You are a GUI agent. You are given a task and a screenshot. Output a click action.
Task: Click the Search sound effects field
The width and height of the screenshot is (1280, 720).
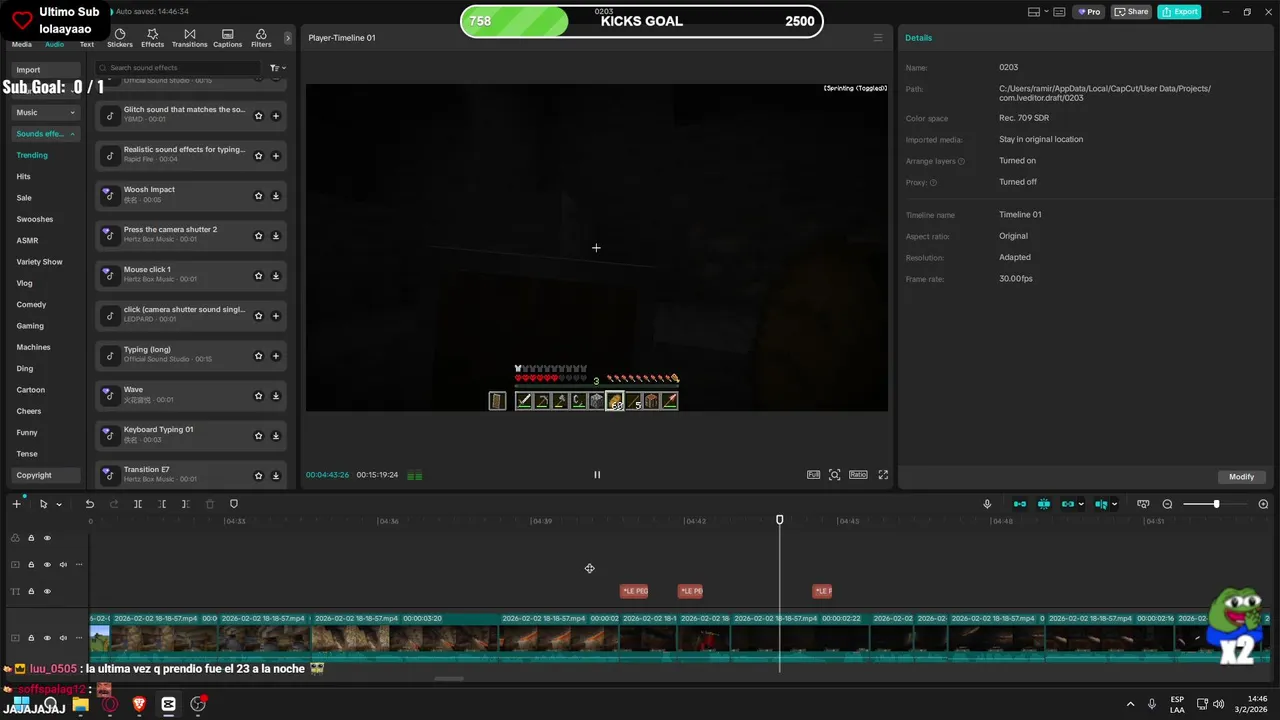click(x=177, y=68)
